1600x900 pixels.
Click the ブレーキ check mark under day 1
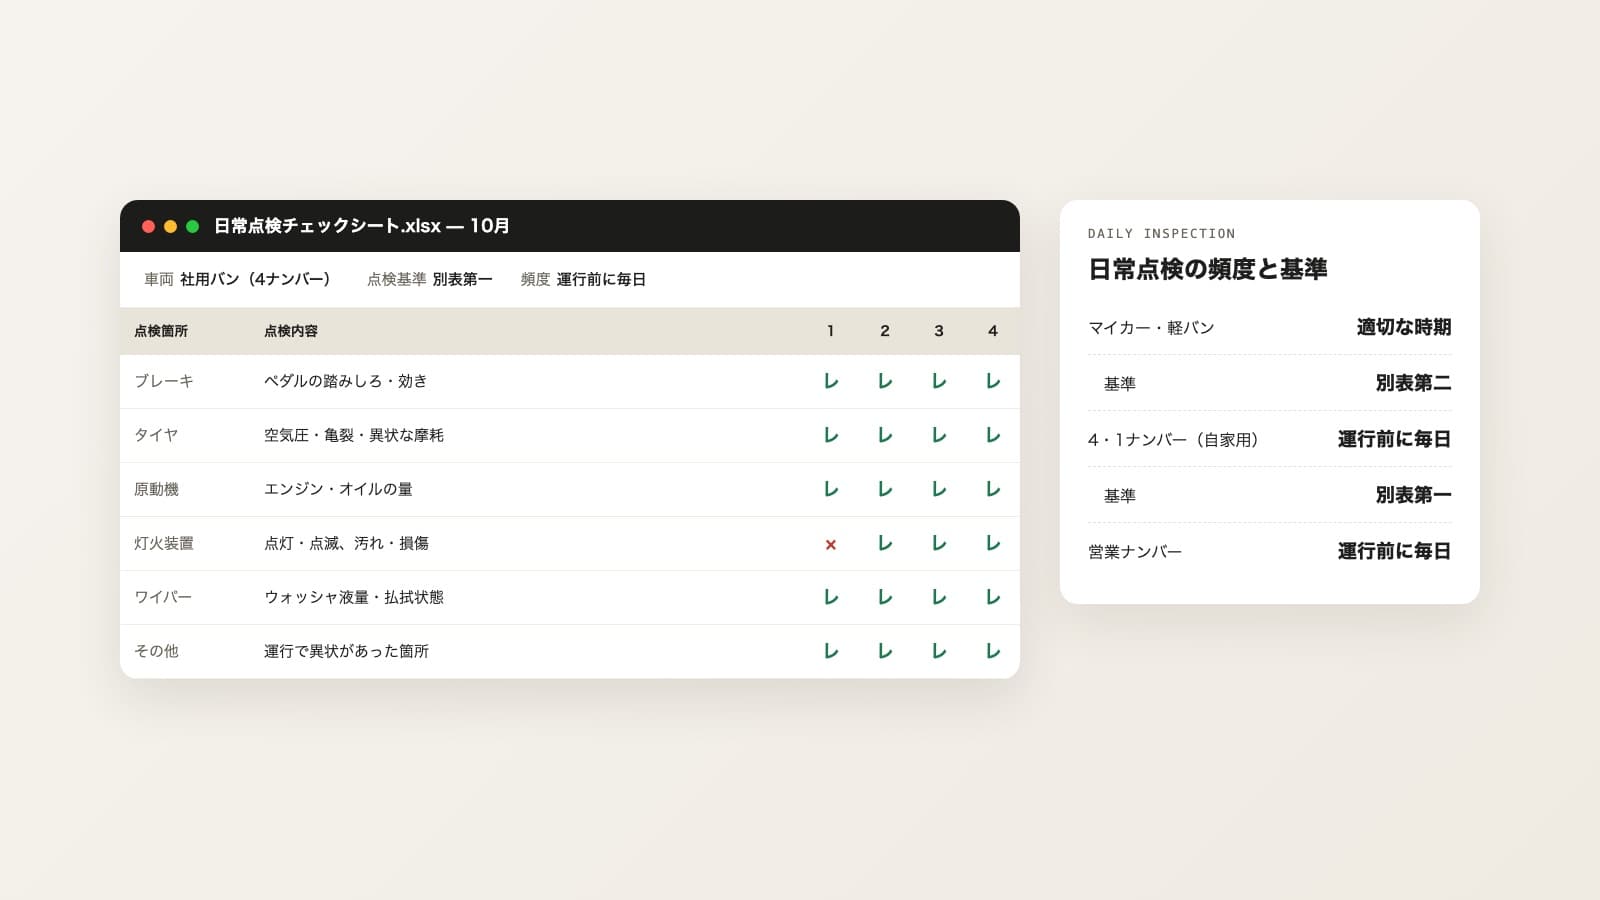(831, 381)
